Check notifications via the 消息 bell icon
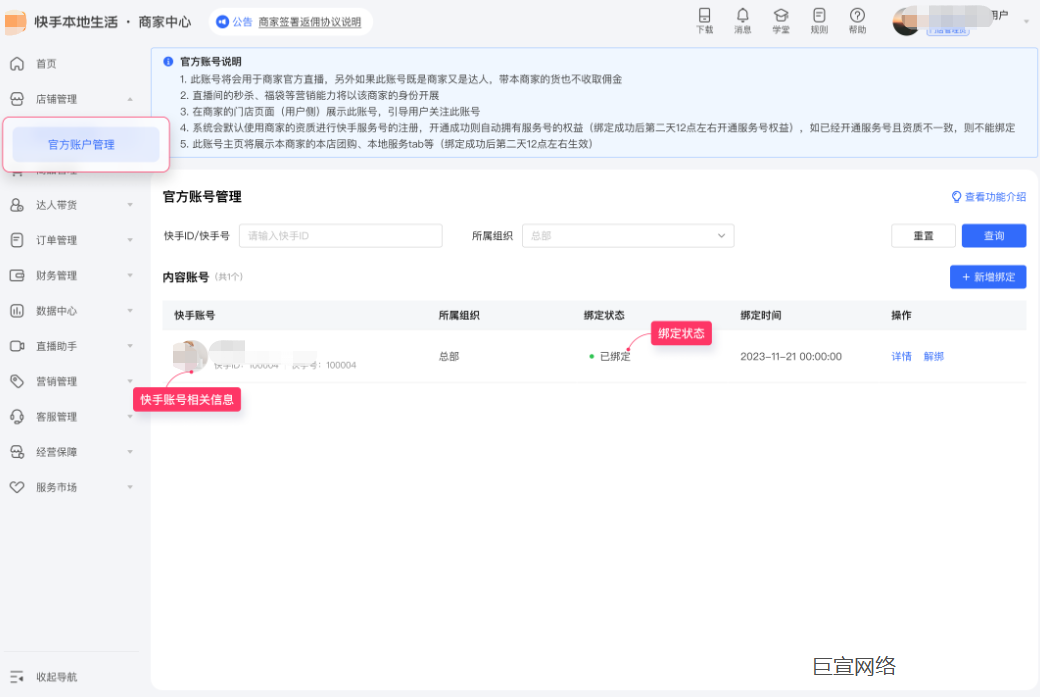 pos(744,20)
